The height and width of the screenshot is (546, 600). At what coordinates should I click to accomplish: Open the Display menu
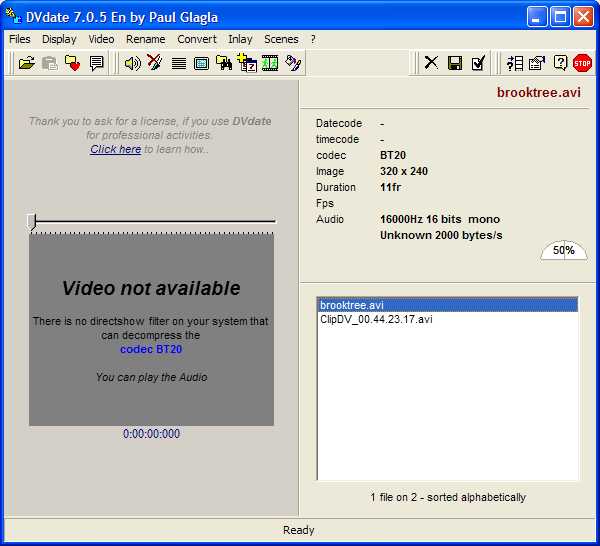pos(59,39)
